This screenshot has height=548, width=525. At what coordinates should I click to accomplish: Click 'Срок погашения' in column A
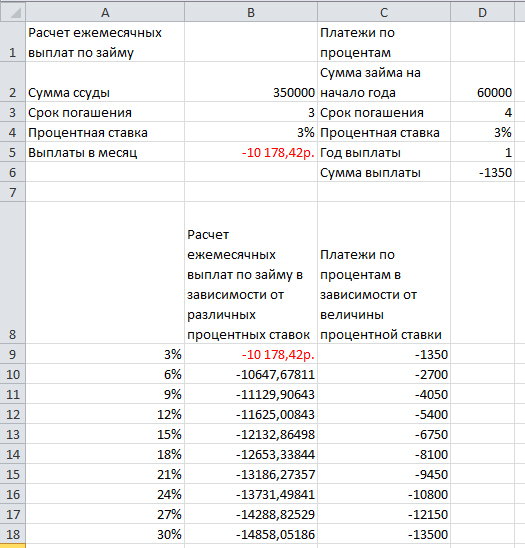pyautogui.click(x=105, y=112)
